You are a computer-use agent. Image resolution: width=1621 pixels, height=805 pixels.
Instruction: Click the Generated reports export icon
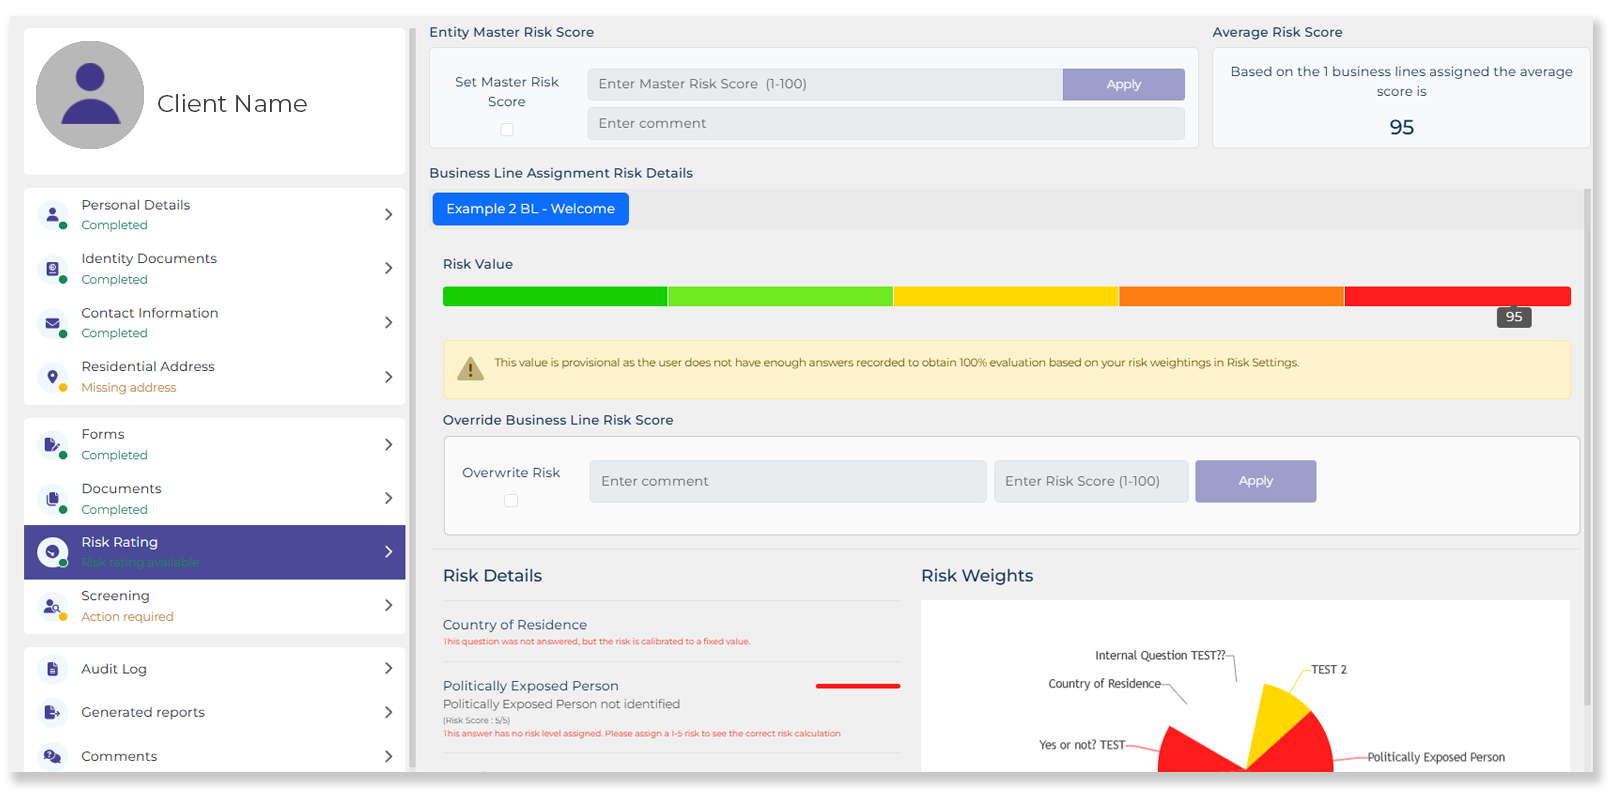pos(52,712)
